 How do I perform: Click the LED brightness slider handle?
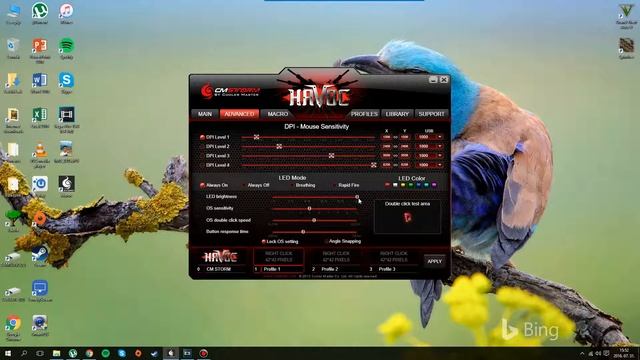[x=357, y=197]
